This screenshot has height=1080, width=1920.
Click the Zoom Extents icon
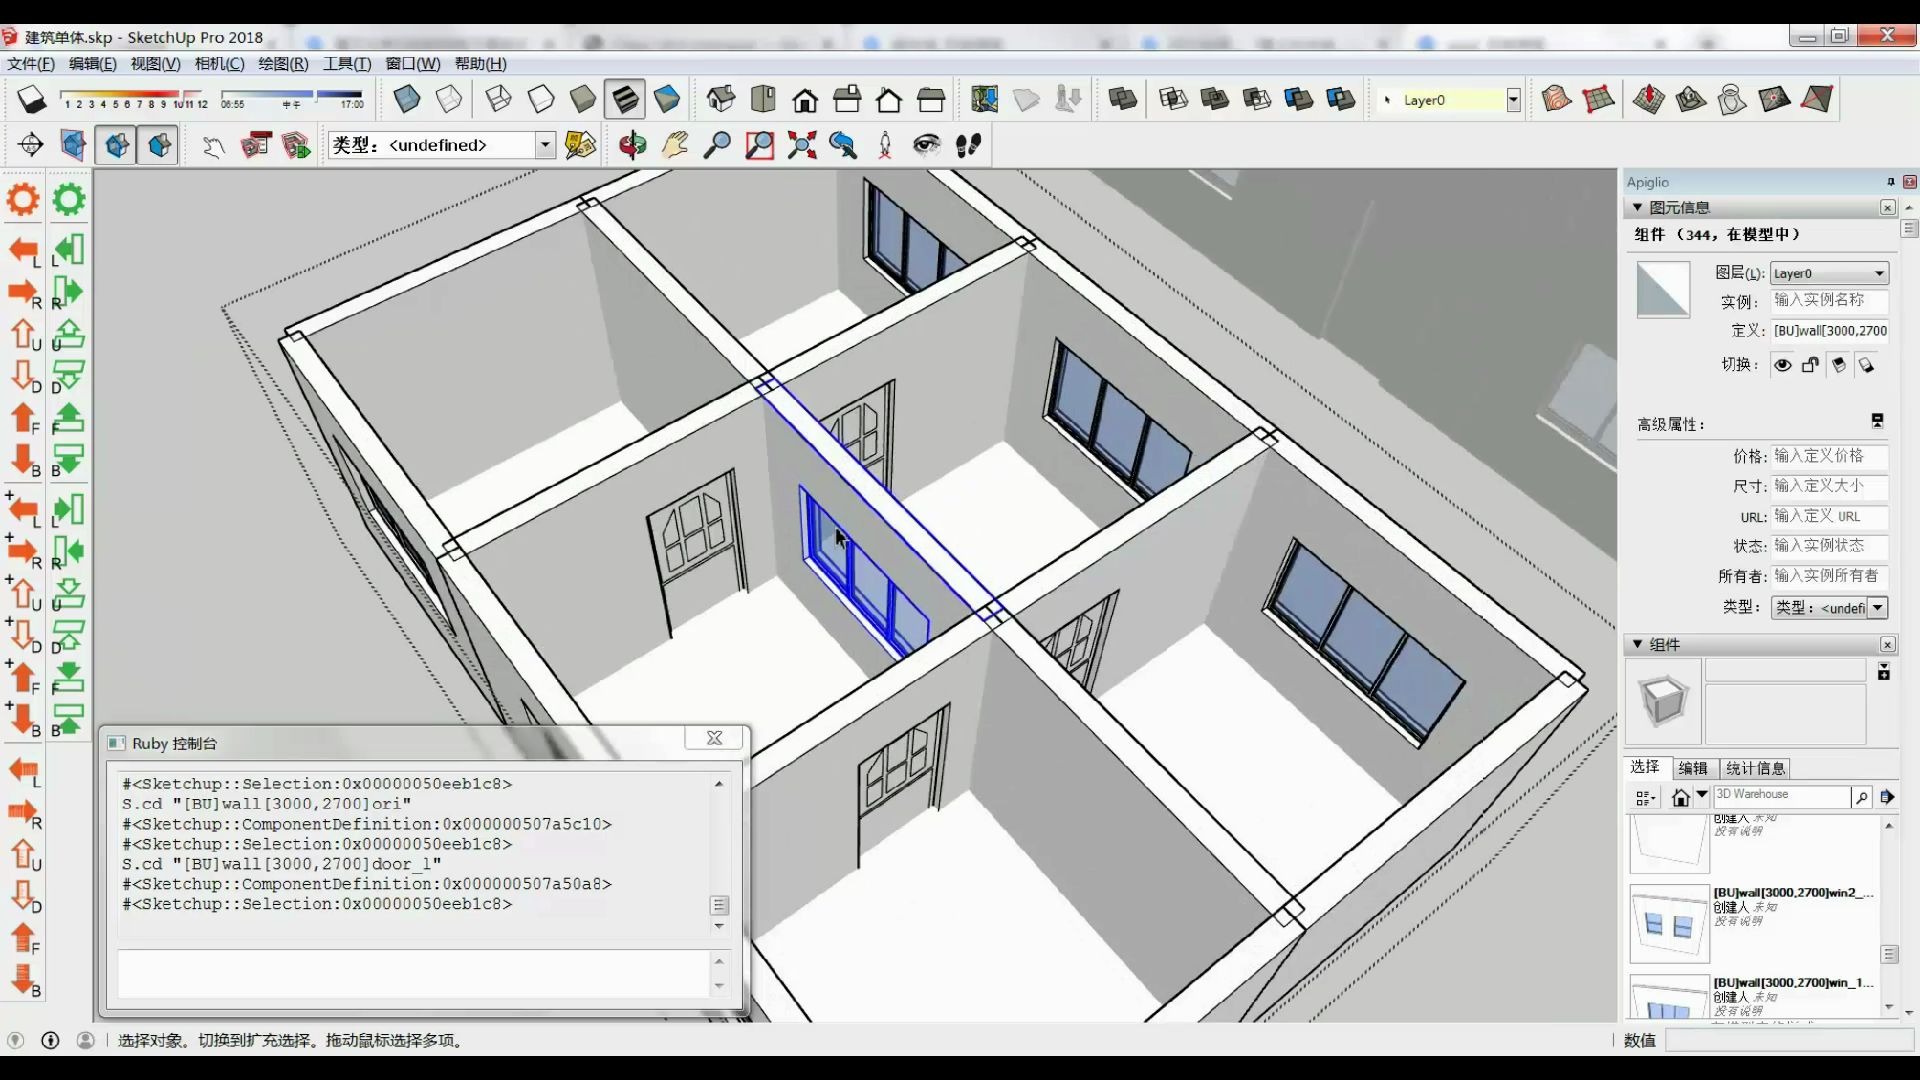(801, 146)
